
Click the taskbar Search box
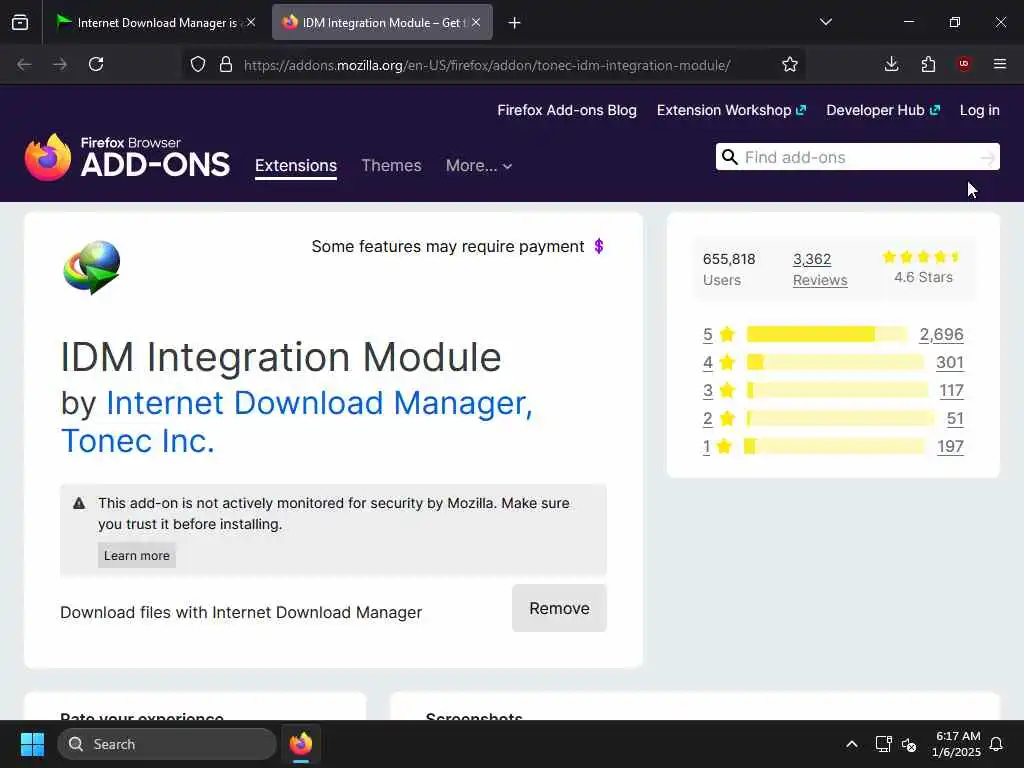[x=167, y=744]
